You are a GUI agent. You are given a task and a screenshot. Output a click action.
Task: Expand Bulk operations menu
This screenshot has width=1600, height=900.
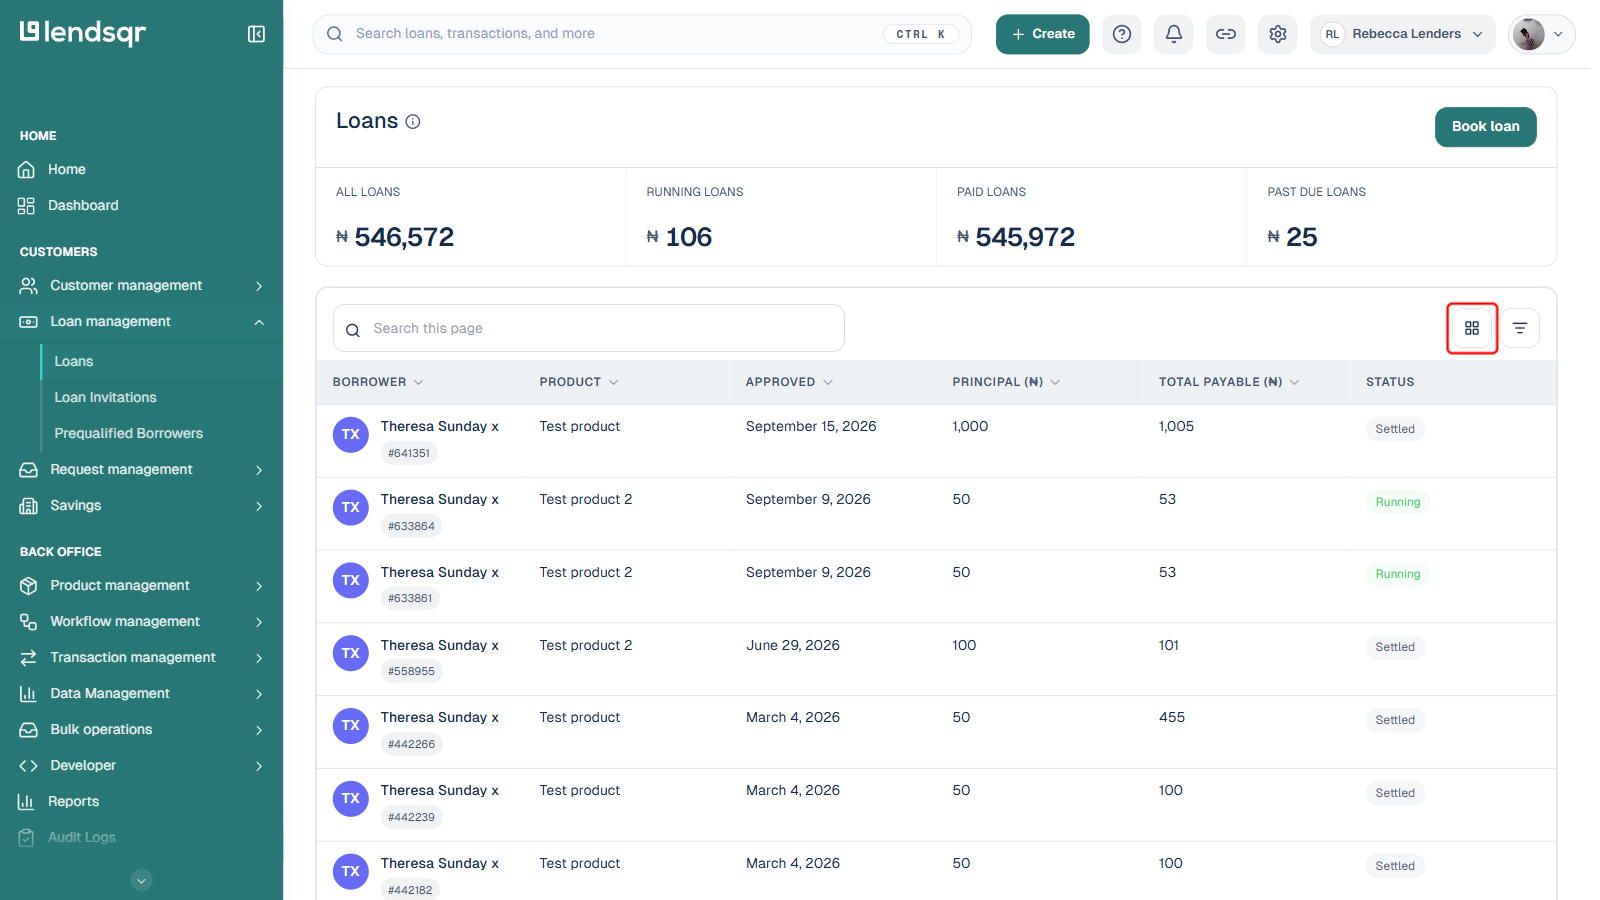(x=141, y=730)
